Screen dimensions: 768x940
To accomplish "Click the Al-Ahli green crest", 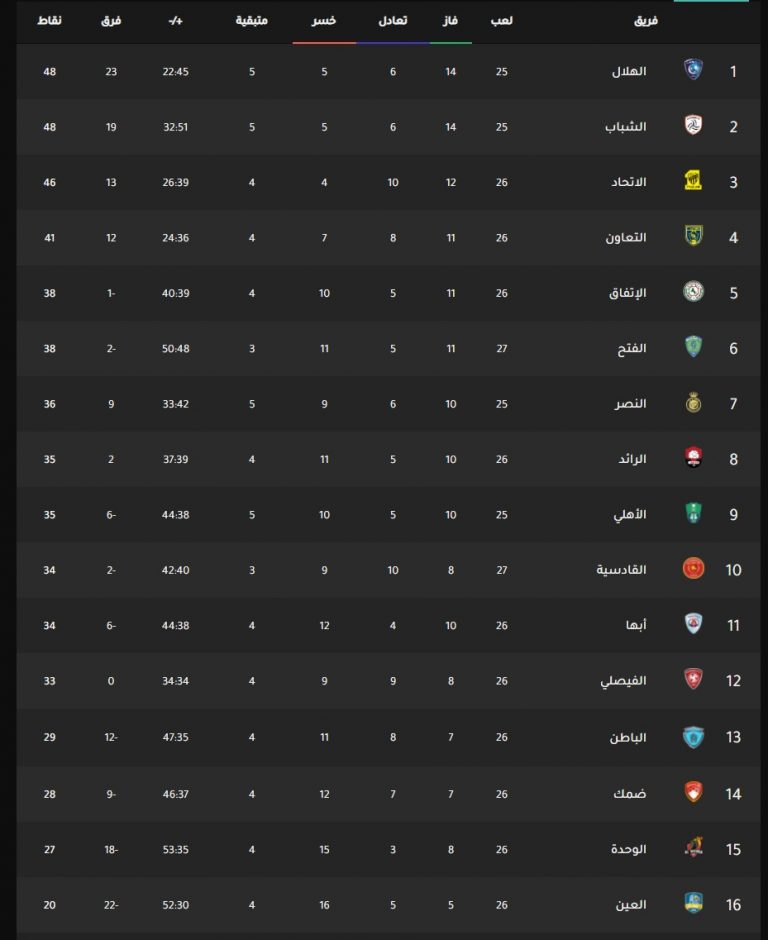I will click(x=694, y=513).
